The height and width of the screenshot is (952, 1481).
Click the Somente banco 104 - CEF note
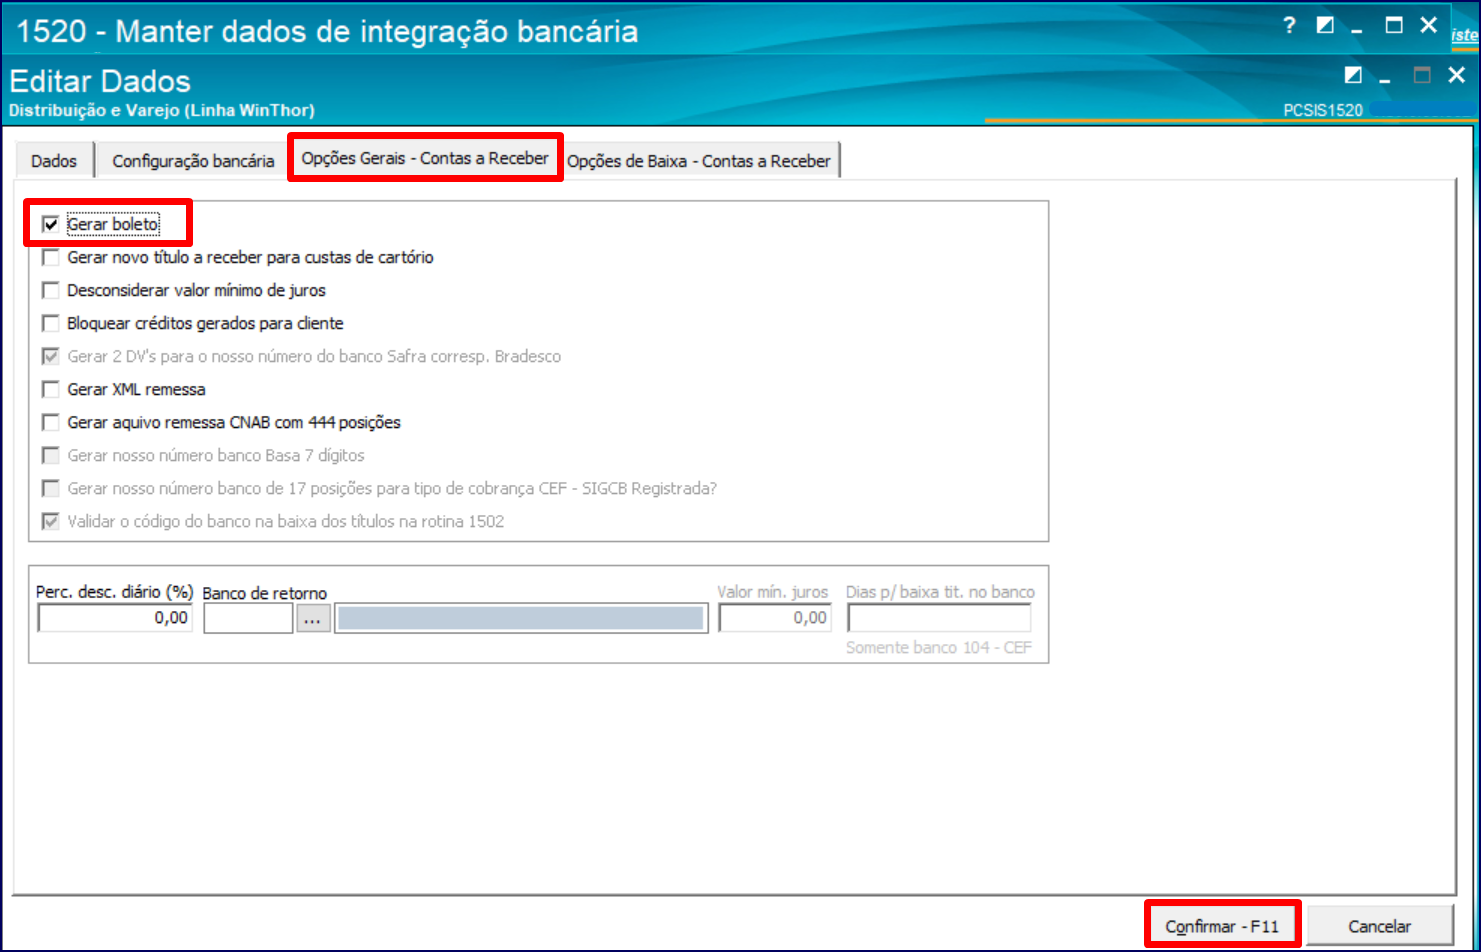(938, 648)
